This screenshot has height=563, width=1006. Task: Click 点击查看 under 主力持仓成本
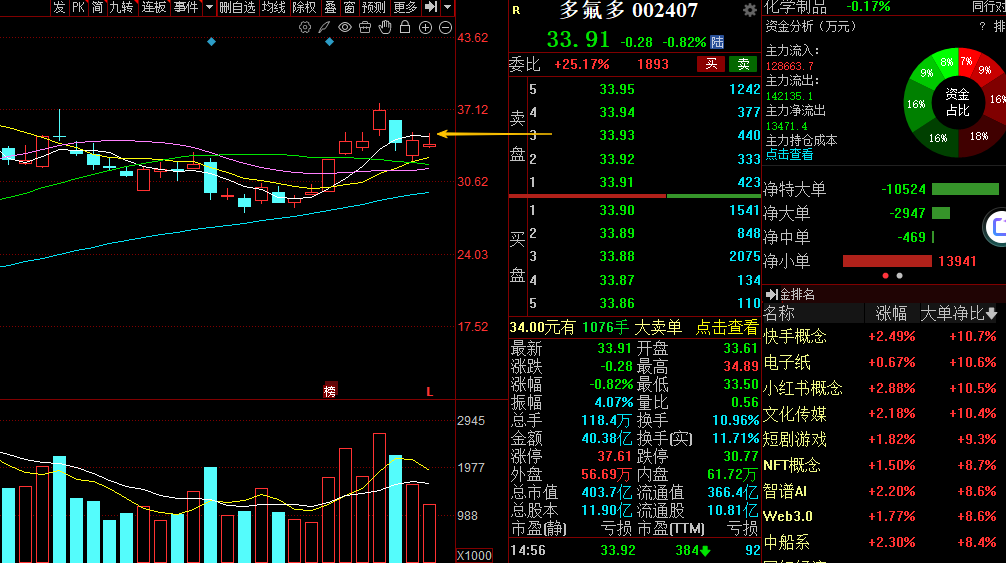(x=789, y=155)
